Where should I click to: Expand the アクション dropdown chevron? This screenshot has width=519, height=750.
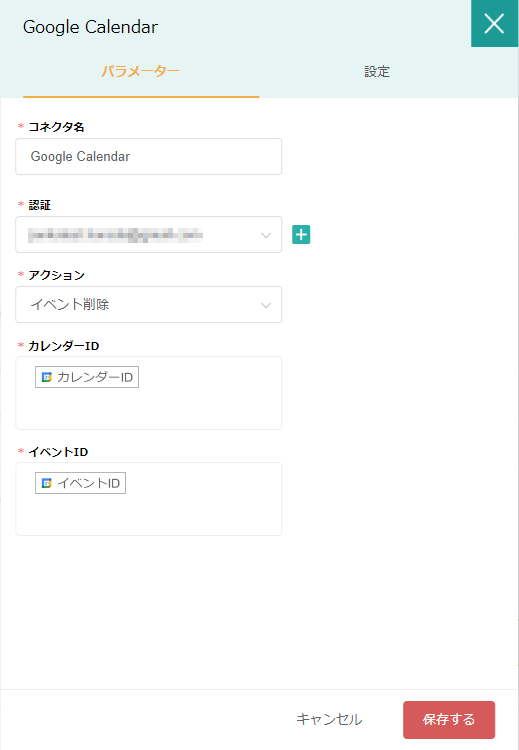coord(266,305)
